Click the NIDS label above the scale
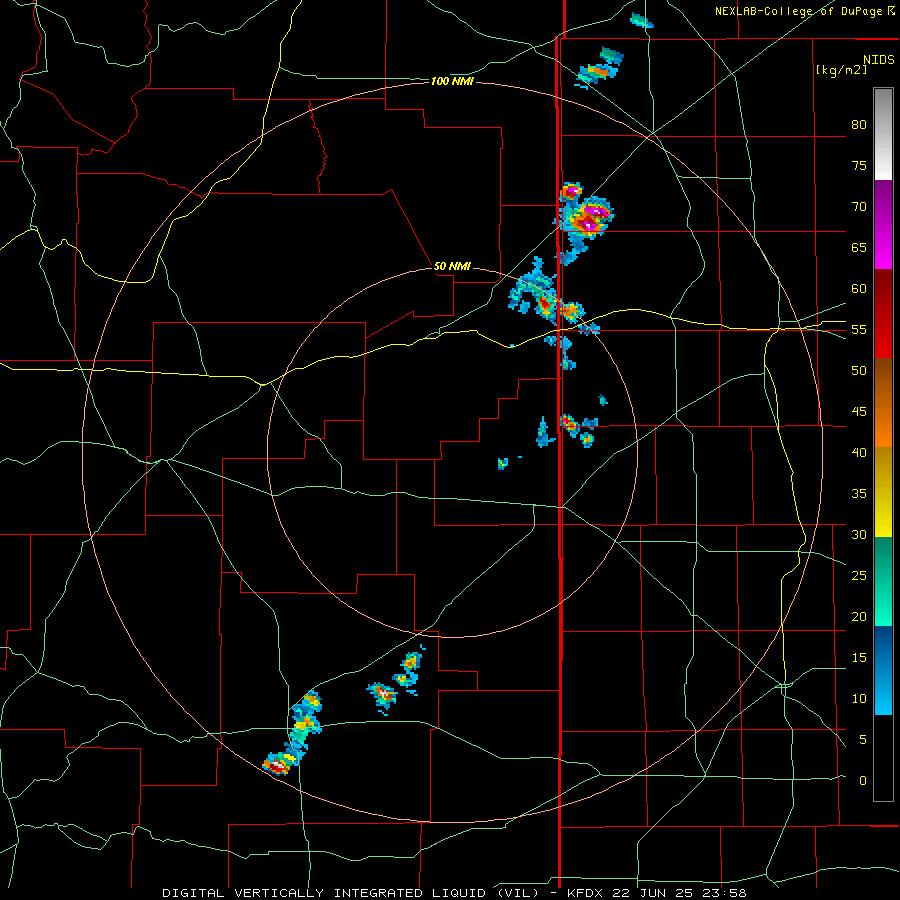 (x=879, y=60)
